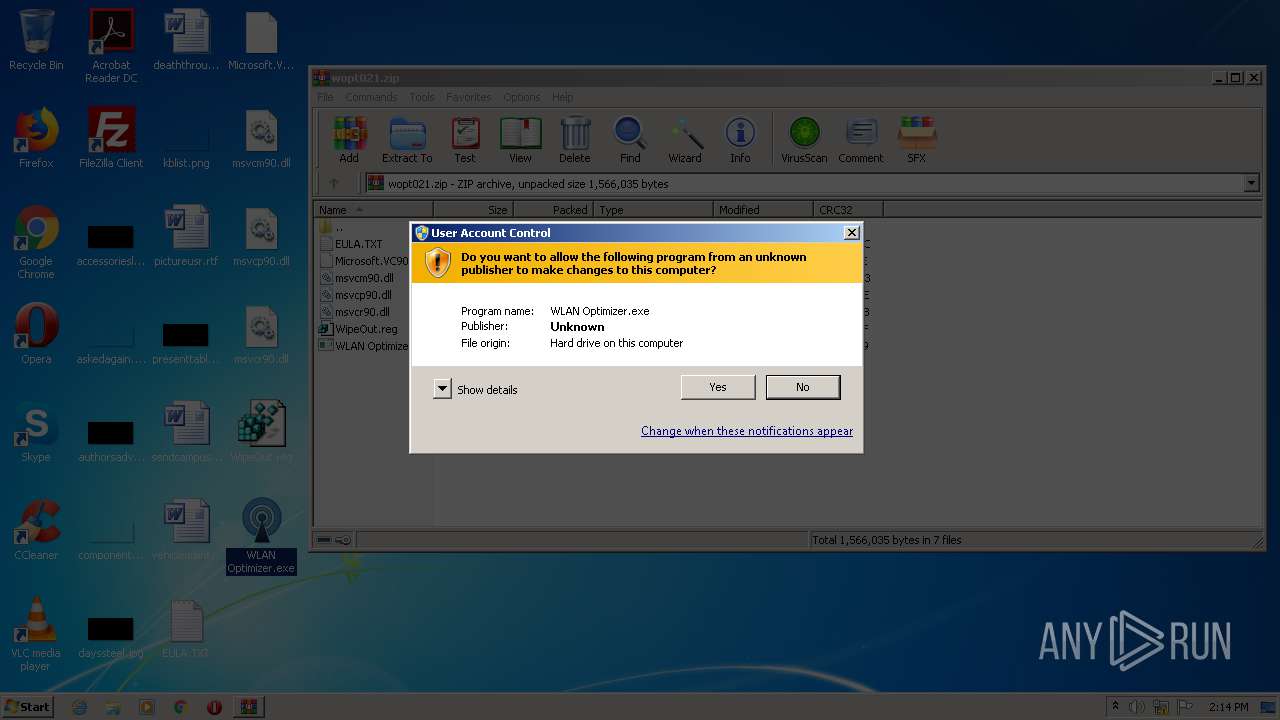
Task: Sort by Type column header
Action: 654,209
